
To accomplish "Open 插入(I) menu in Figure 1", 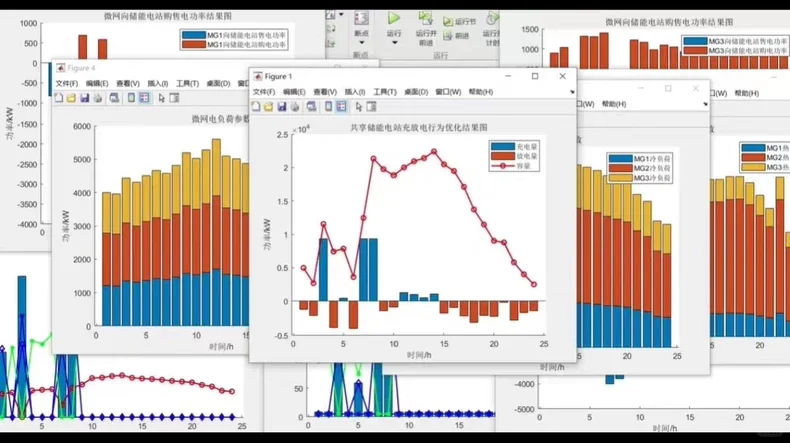I will tap(355, 92).
